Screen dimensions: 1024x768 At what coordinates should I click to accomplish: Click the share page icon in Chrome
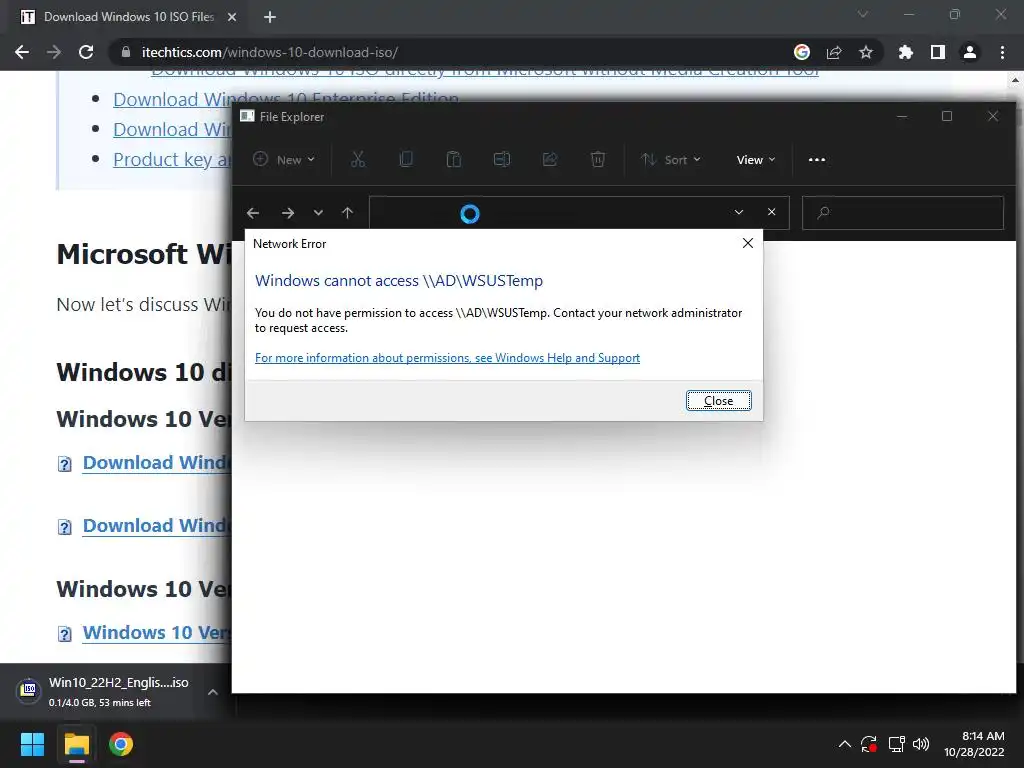point(834,52)
